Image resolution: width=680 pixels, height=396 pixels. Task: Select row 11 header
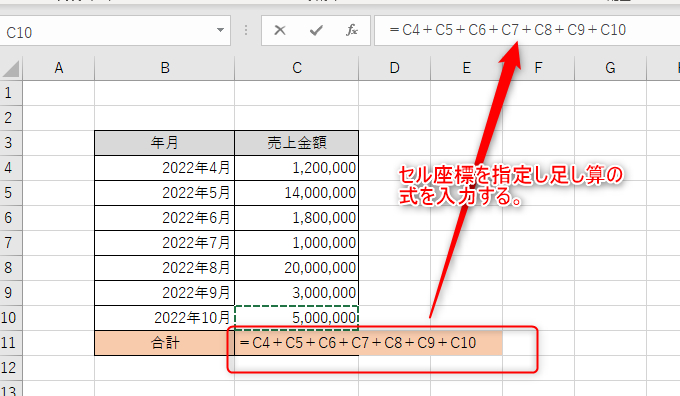click(x=11, y=343)
